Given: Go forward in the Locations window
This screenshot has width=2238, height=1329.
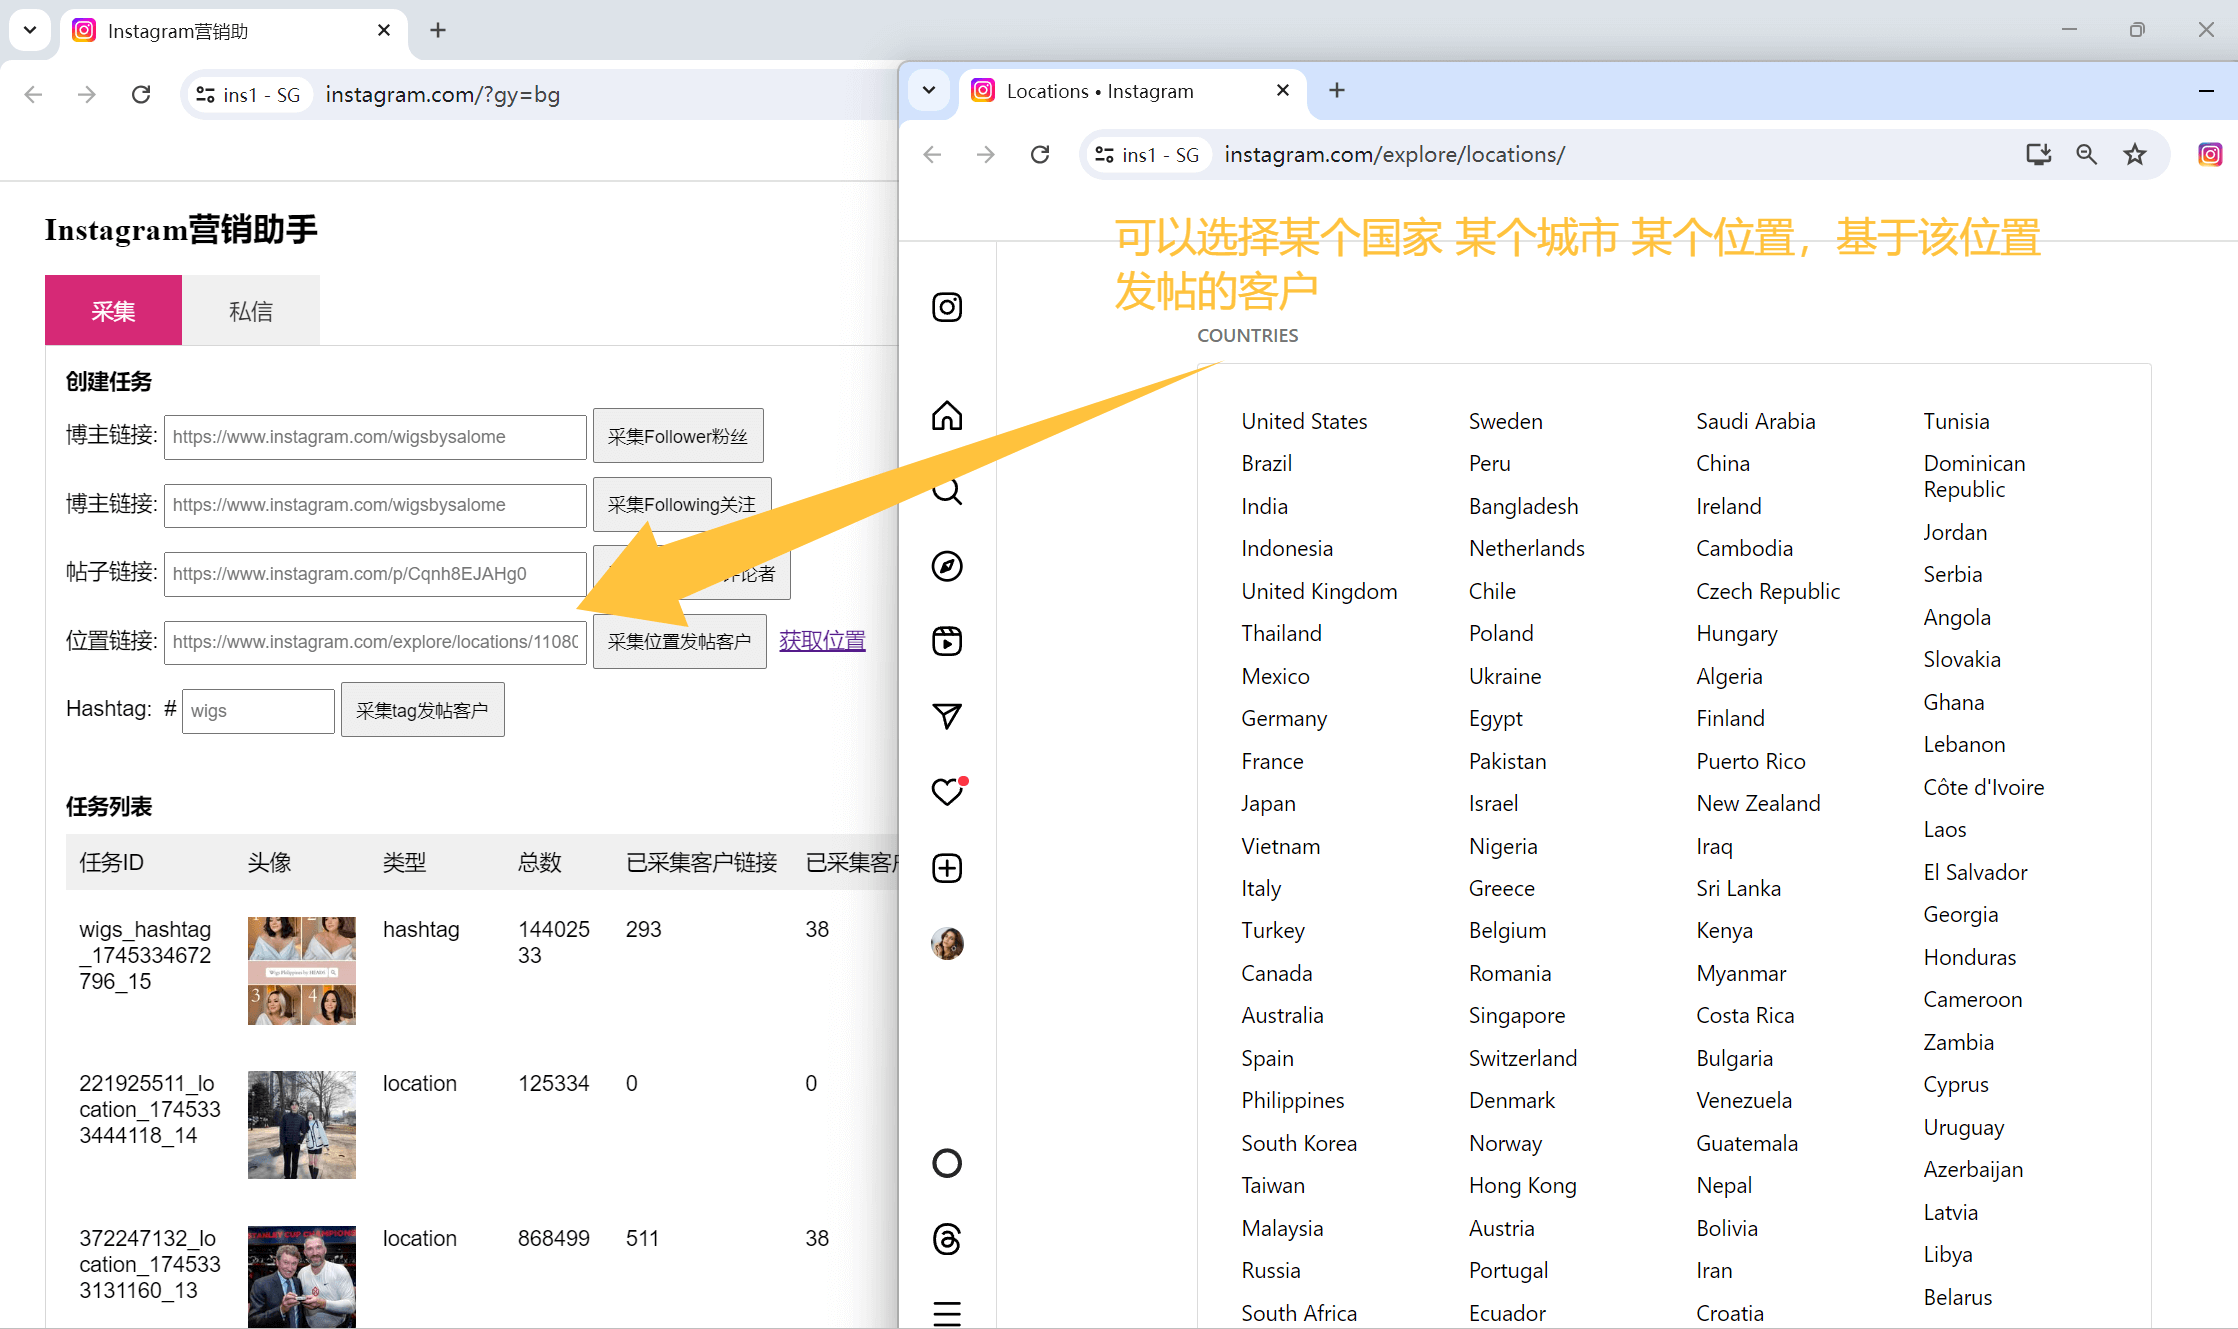Looking at the screenshot, I should click(986, 155).
